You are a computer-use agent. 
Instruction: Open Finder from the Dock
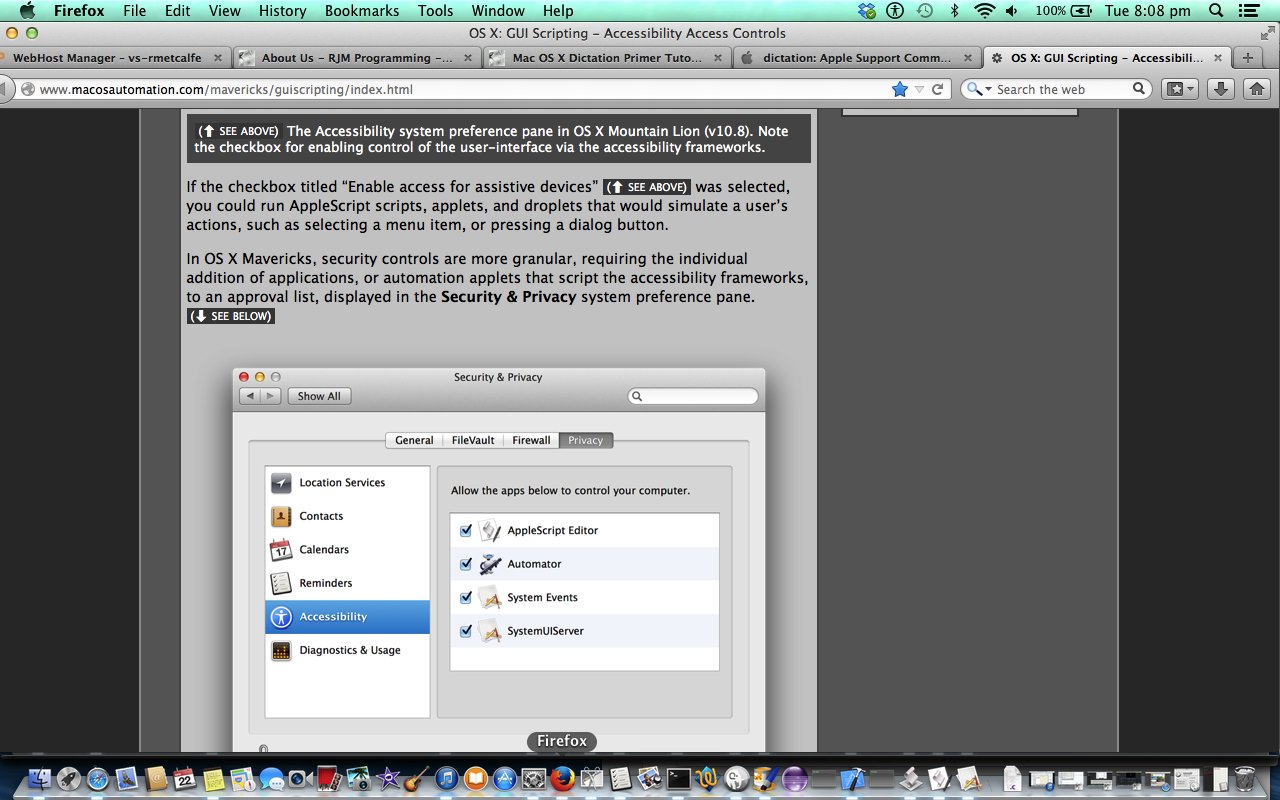point(39,778)
